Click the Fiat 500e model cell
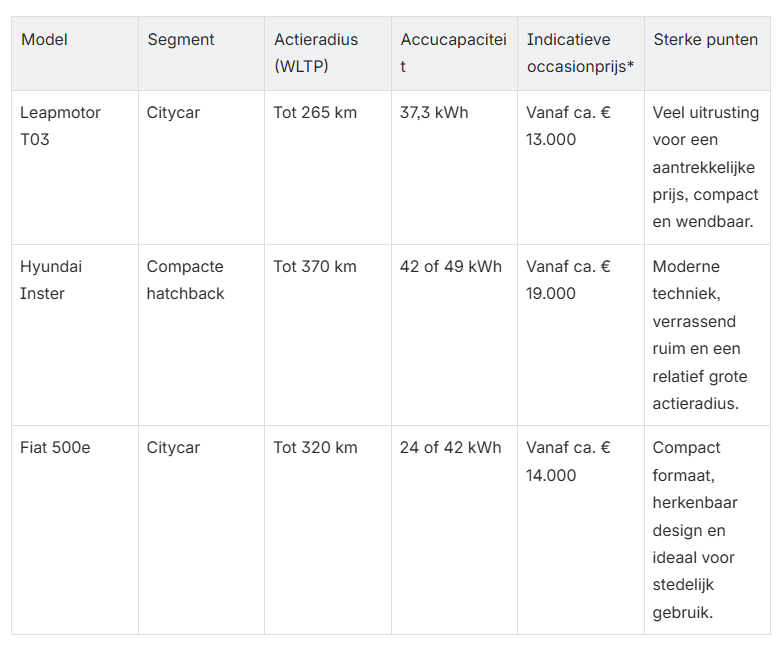The width and height of the screenshot is (781, 645). pos(75,530)
